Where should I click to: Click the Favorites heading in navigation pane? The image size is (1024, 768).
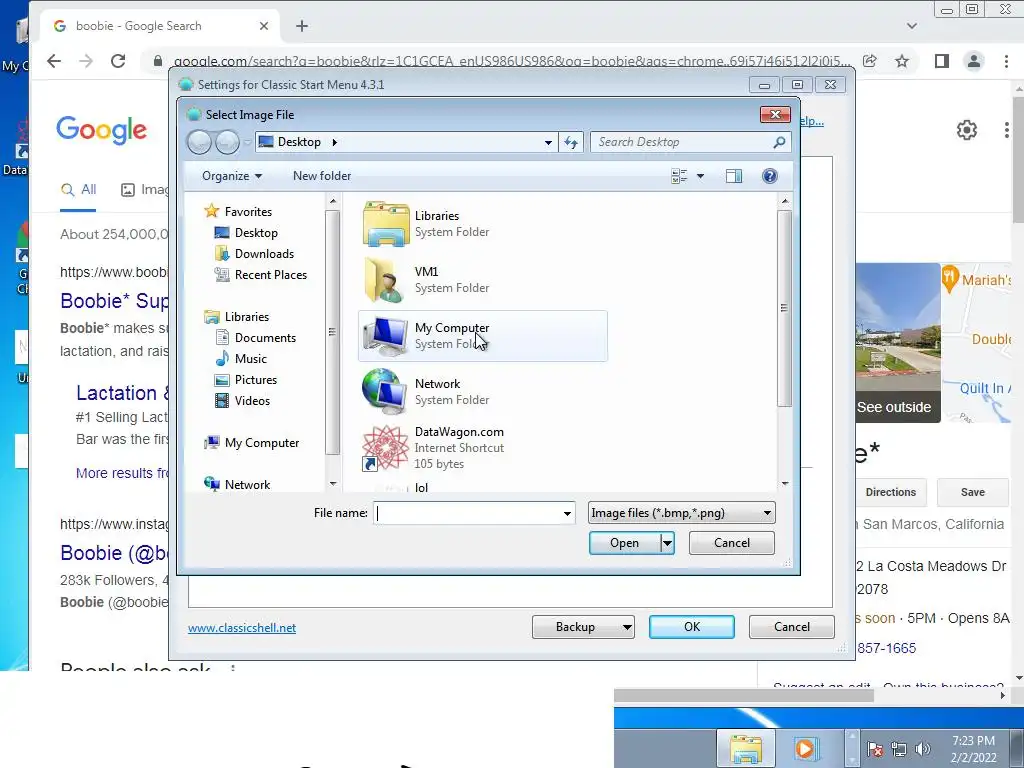click(248, 212)
